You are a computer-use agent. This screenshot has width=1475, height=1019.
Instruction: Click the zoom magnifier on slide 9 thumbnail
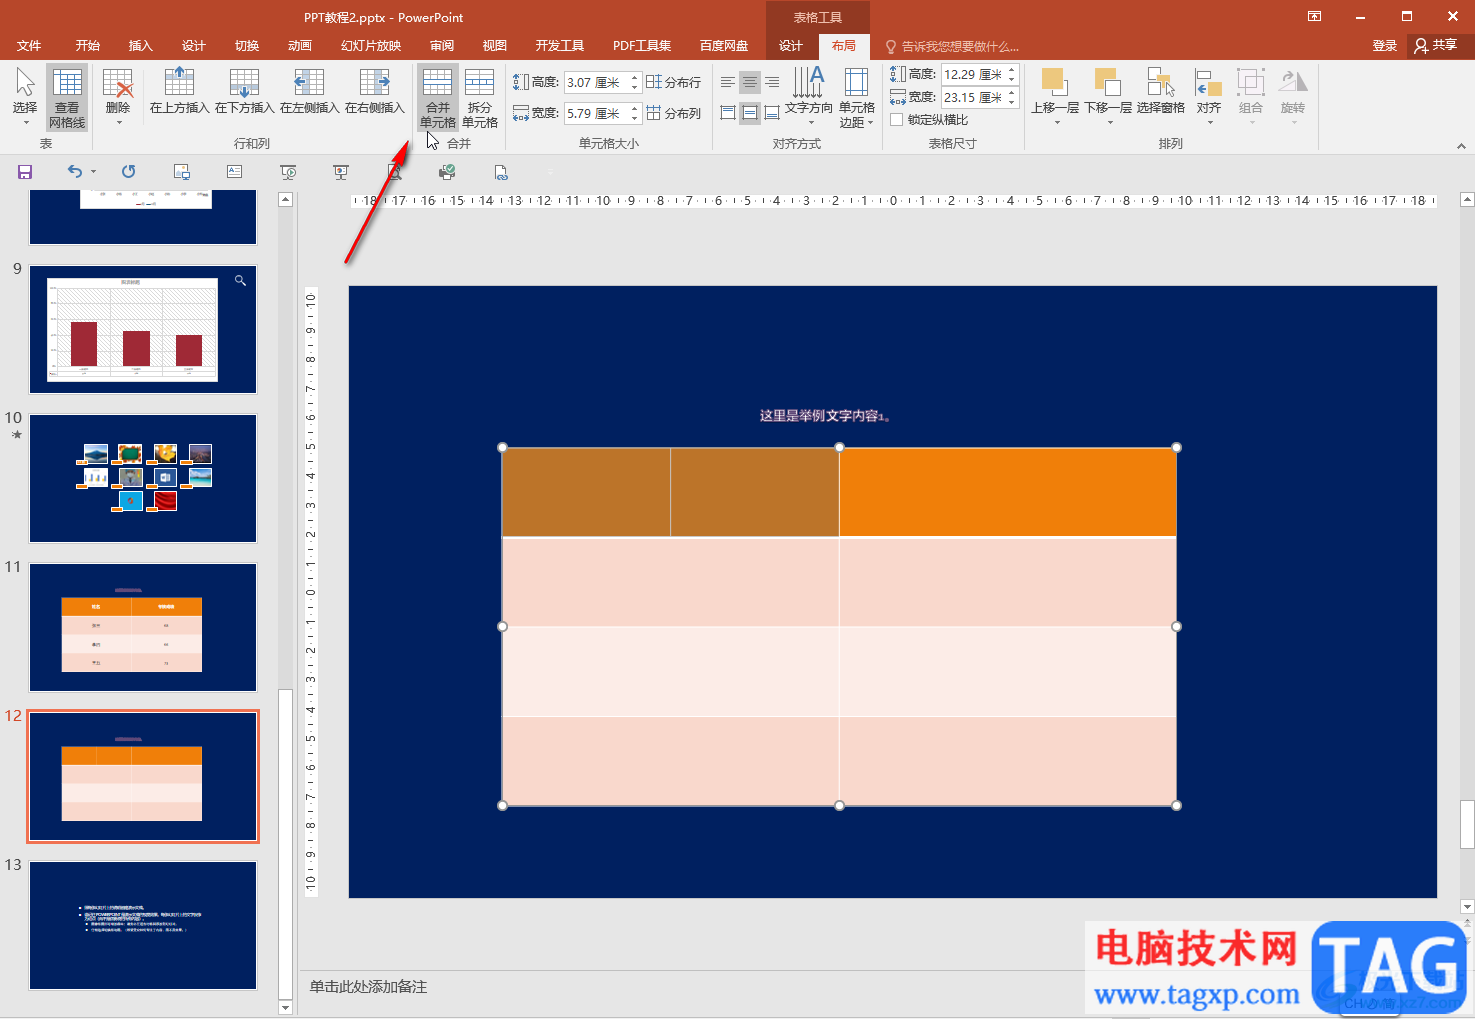point(240,281)
